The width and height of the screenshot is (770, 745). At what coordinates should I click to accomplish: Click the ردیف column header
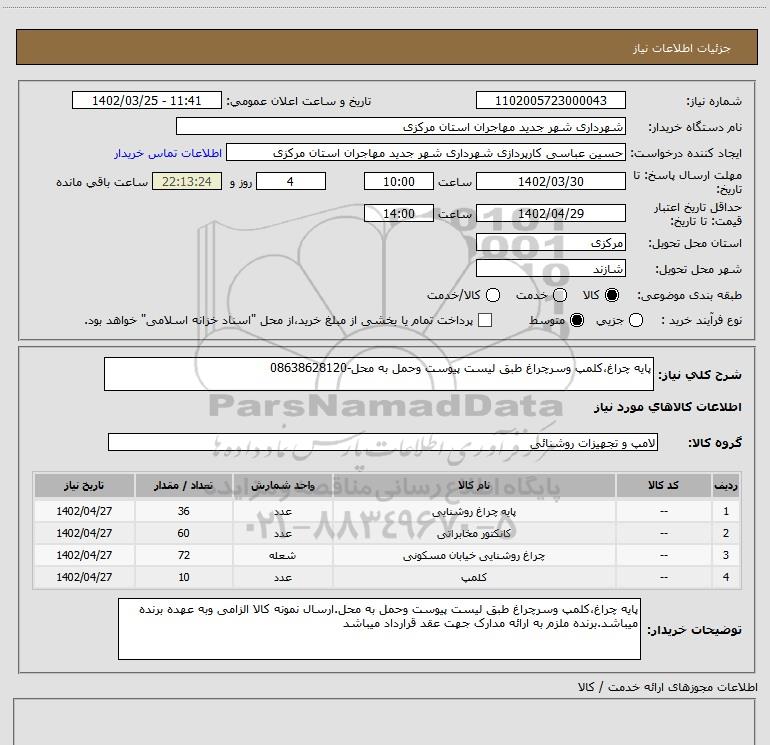726,485
